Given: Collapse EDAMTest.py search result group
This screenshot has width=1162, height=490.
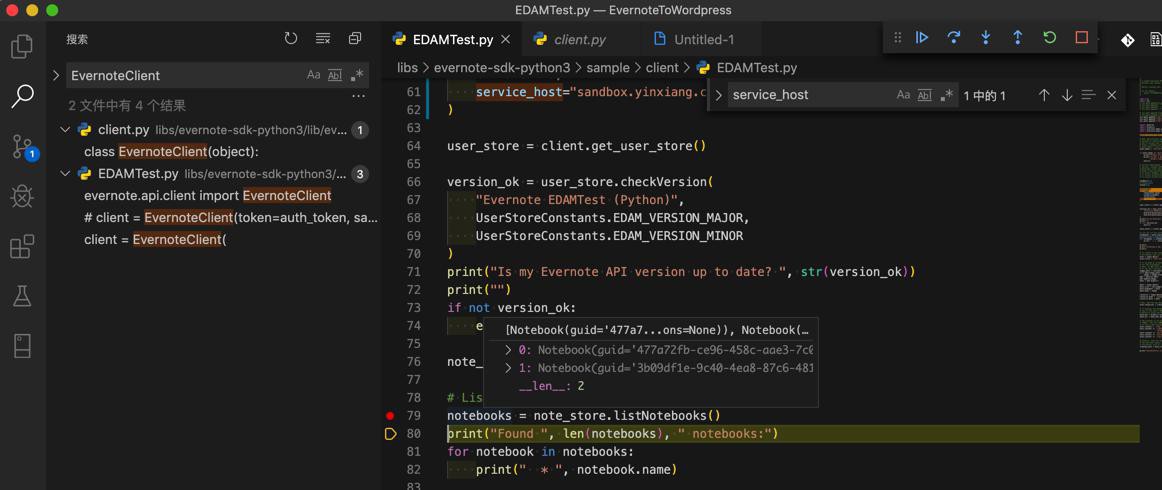Looking at the screenshot, I should [x=65, y=174].
